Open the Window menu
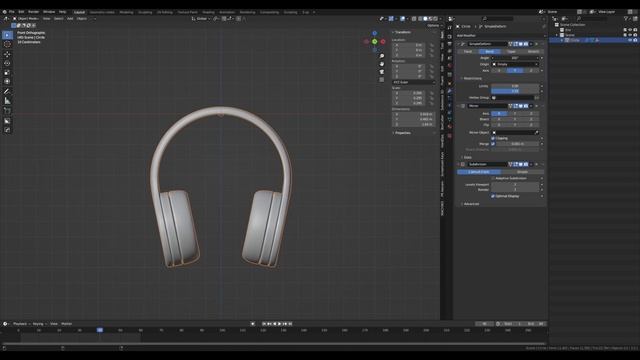The height and width of the screenshot is (360, 640). pos(49,12)
